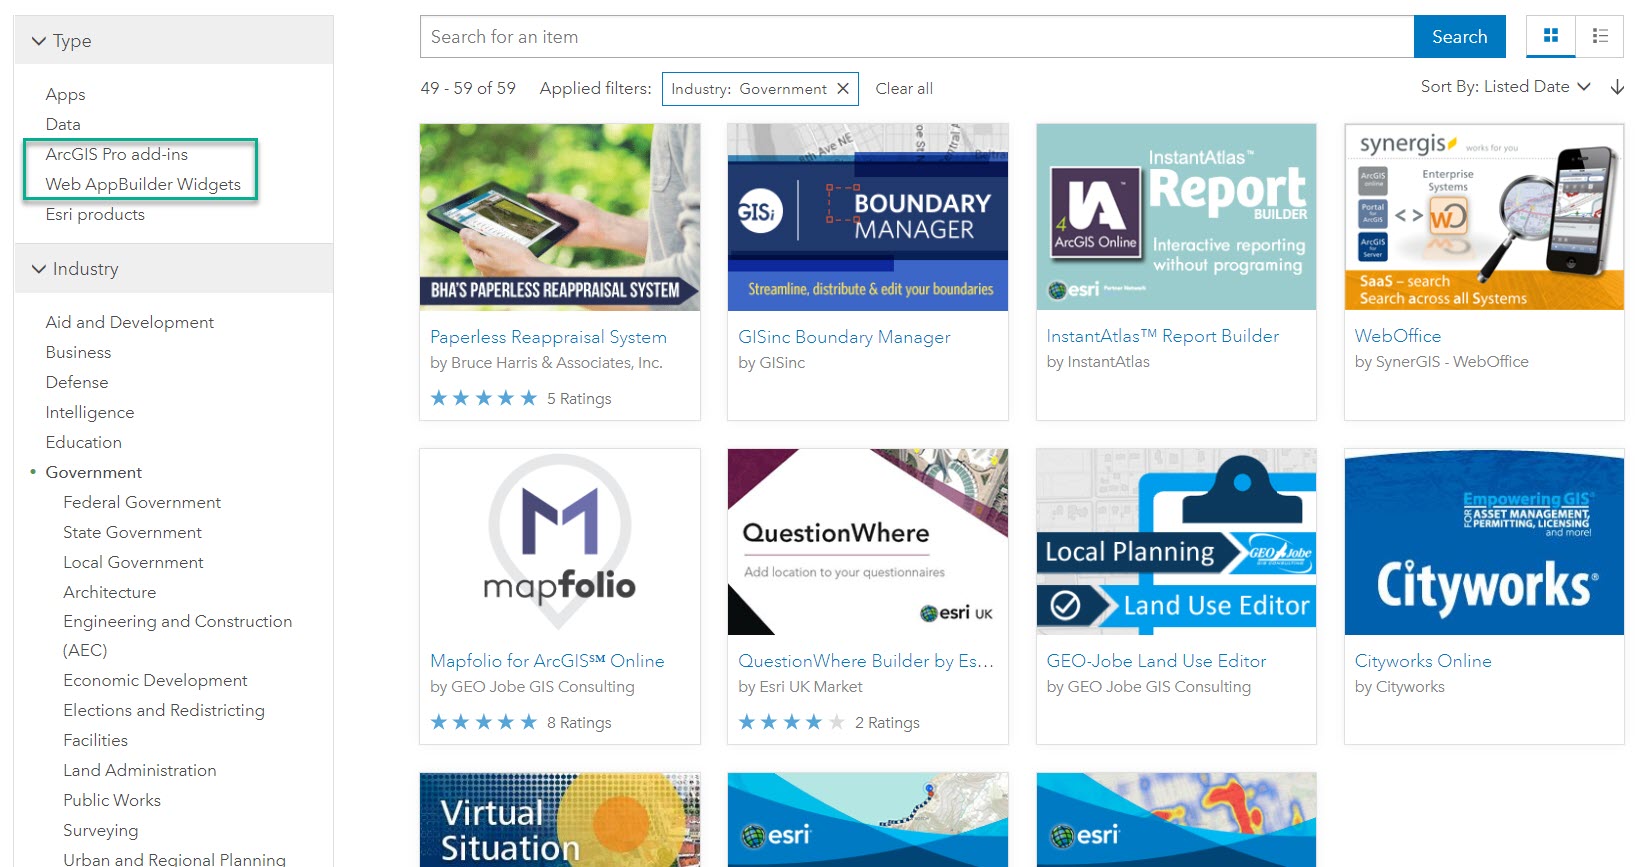Click '49 - 59 of 59' results count
This screenshot has width=1638, height=867.
(468, 88)
